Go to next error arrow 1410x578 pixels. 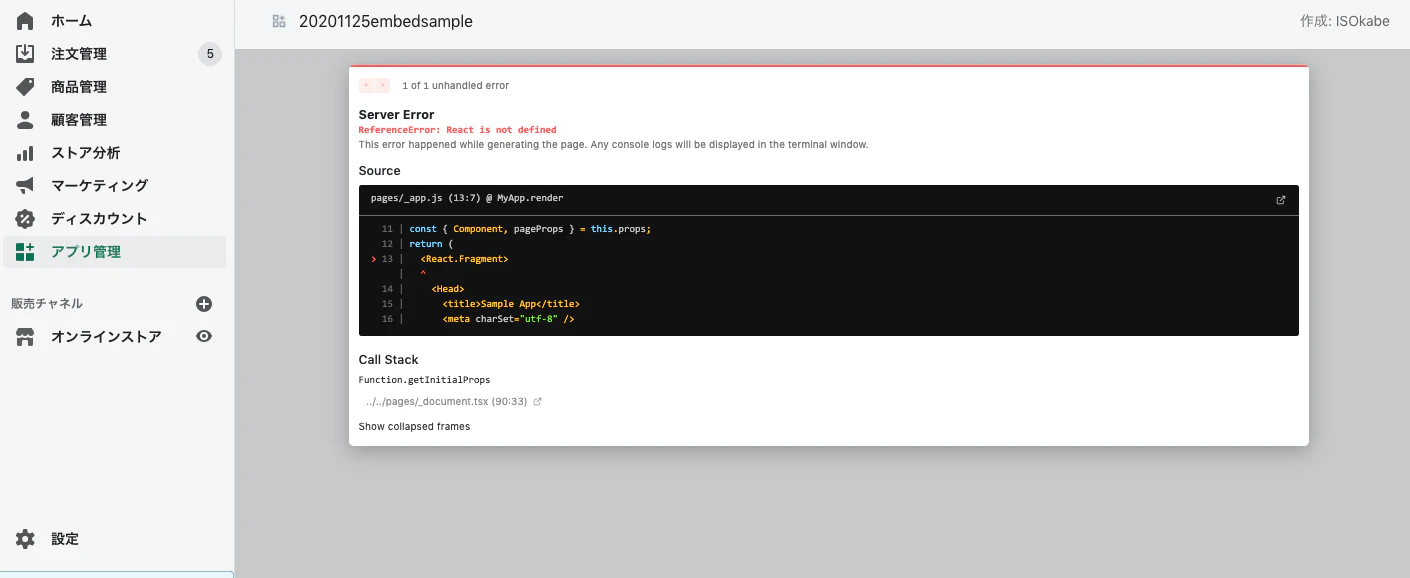(x=383, y=86)
